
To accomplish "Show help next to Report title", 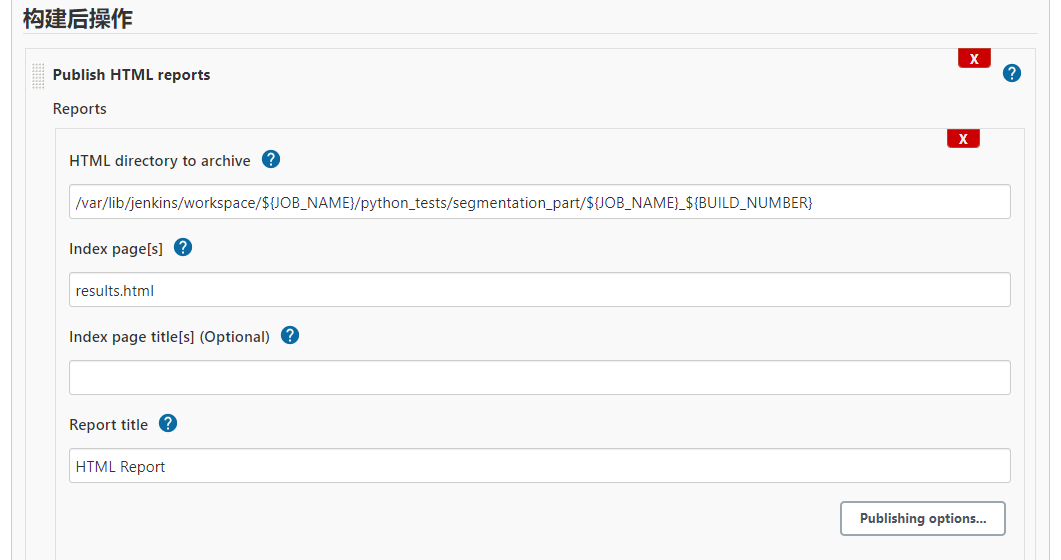I will [167, 423].
